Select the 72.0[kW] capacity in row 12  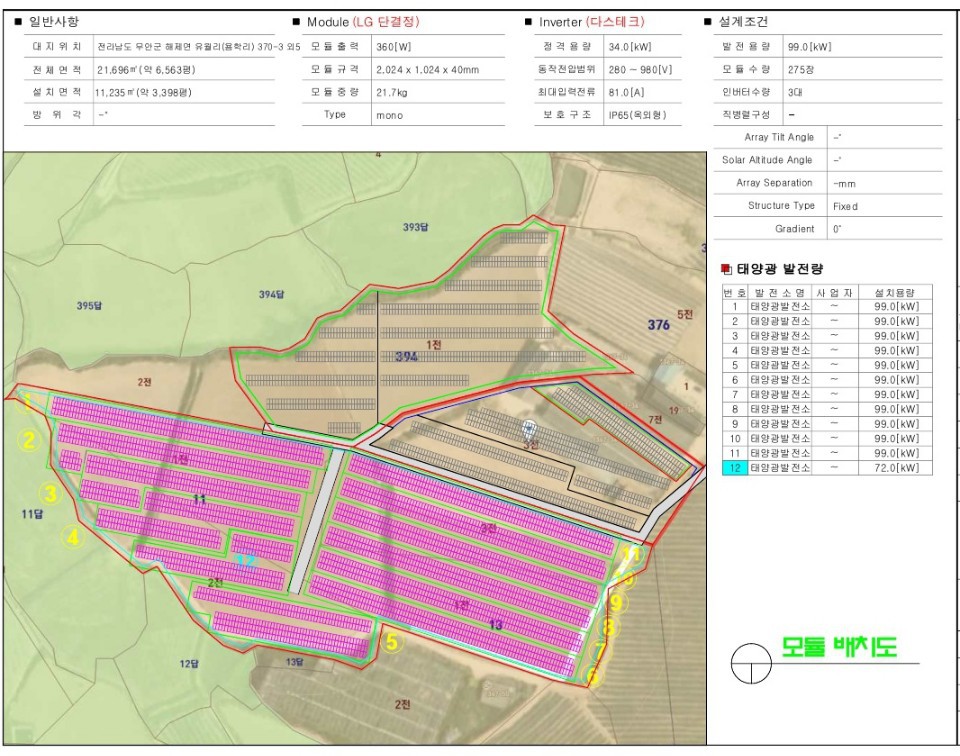tap(896, 468)
